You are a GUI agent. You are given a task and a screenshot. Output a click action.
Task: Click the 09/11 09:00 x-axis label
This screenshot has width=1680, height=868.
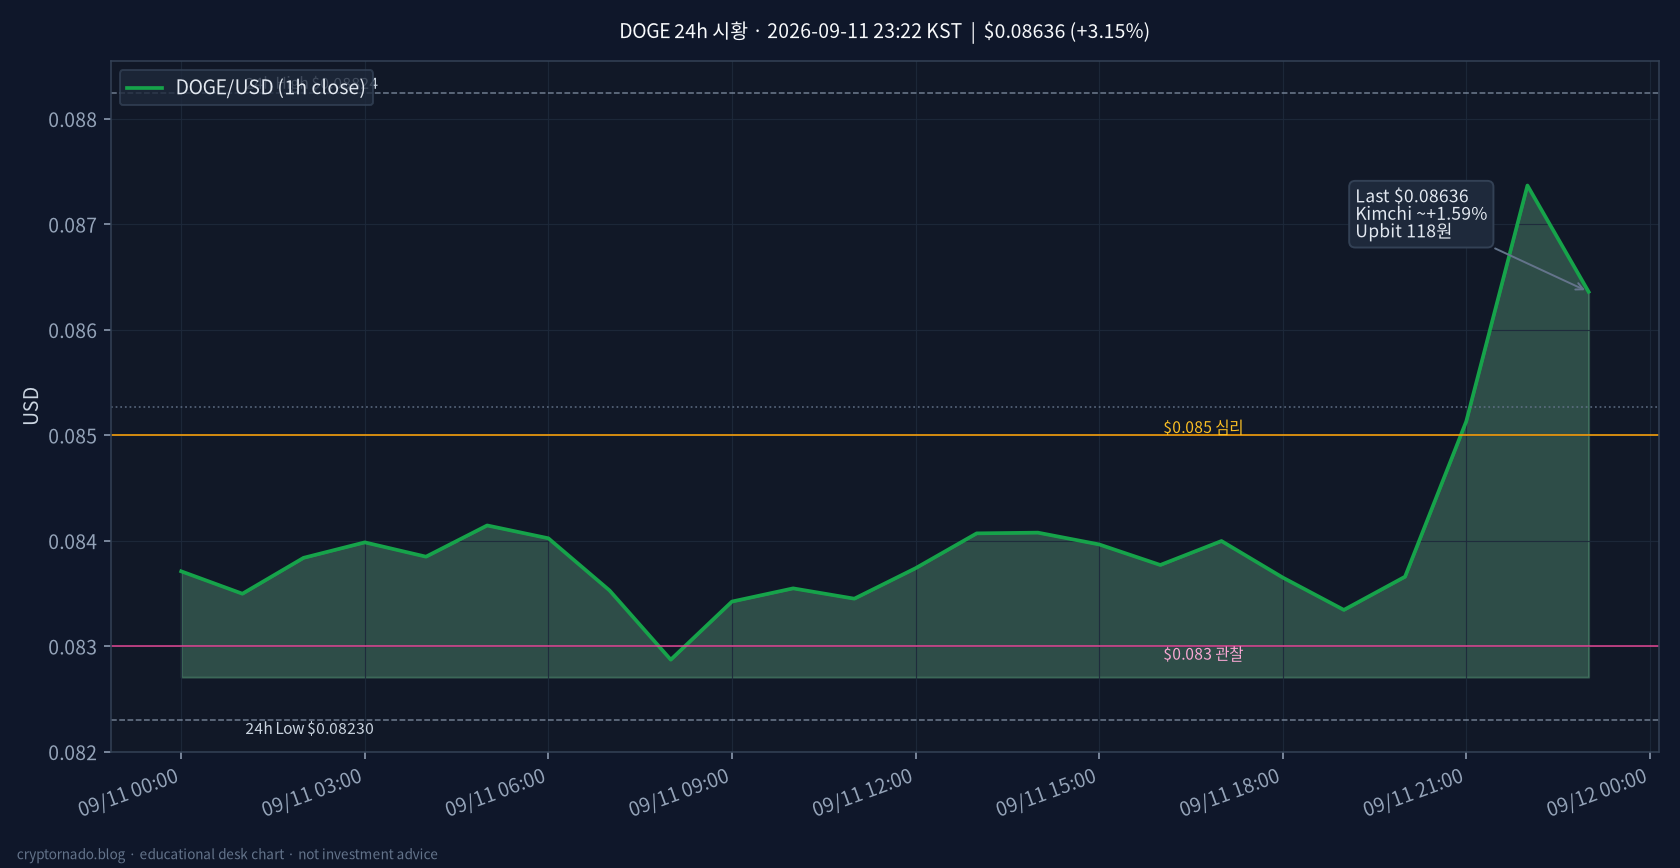click(x=679, y=792)
